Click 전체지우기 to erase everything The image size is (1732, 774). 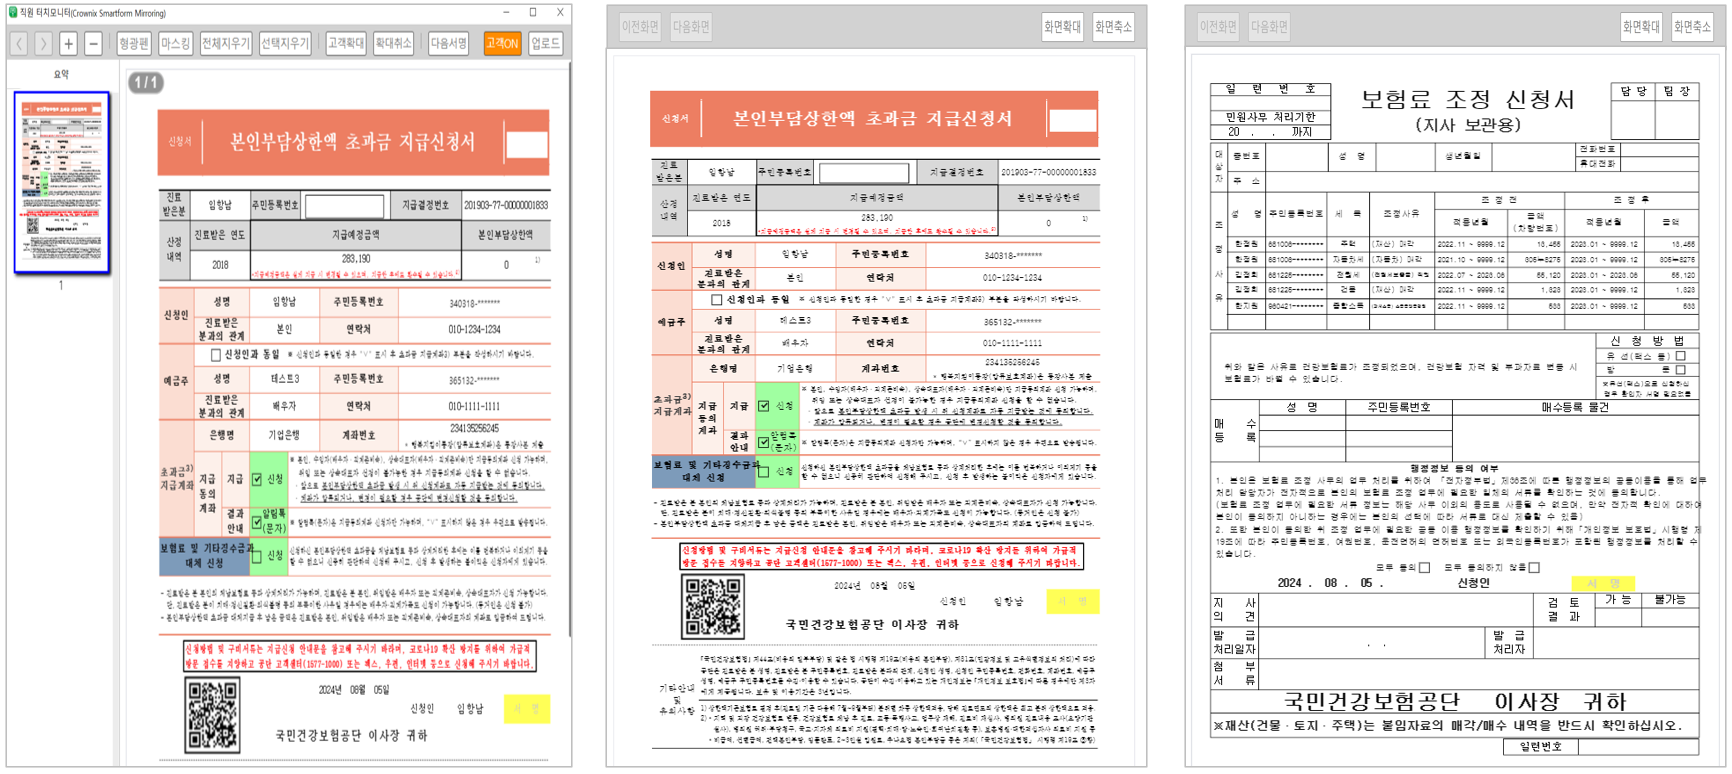(x=225, y=43)
